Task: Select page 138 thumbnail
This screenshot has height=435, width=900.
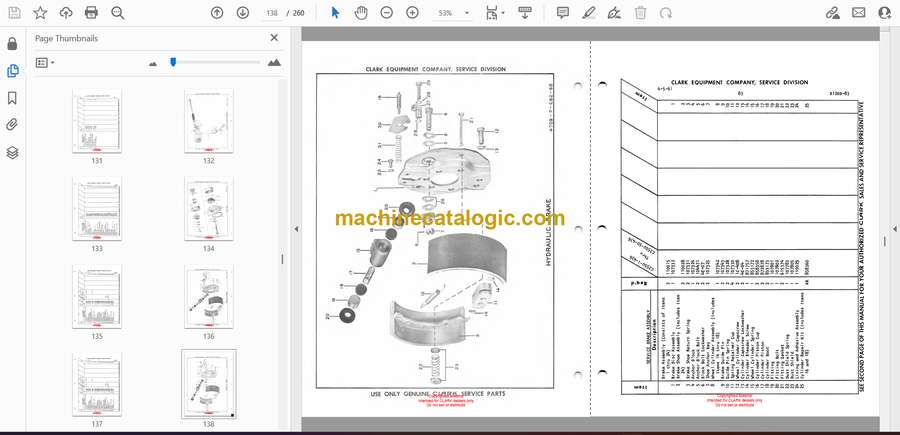Action: click(x=208, y=384)
